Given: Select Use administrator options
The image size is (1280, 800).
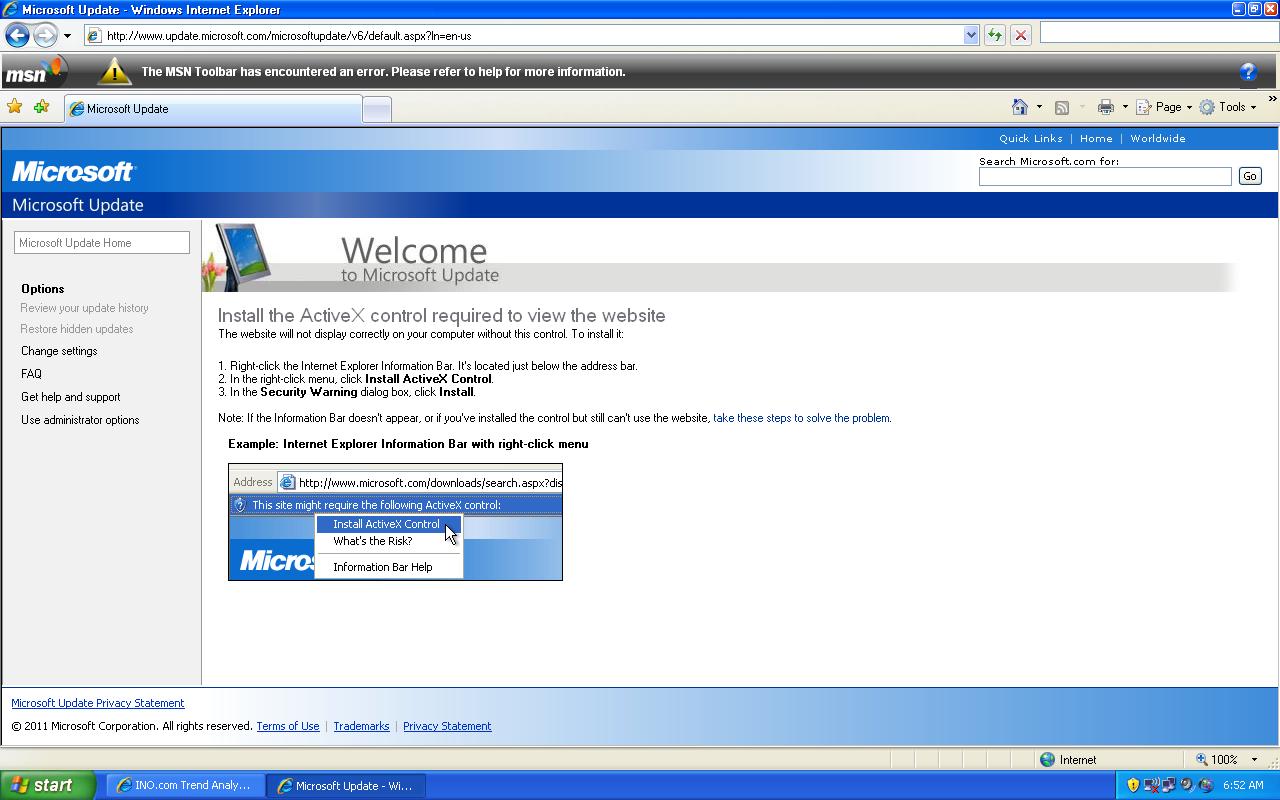Looking at the screenshot, I should point(80,420).
